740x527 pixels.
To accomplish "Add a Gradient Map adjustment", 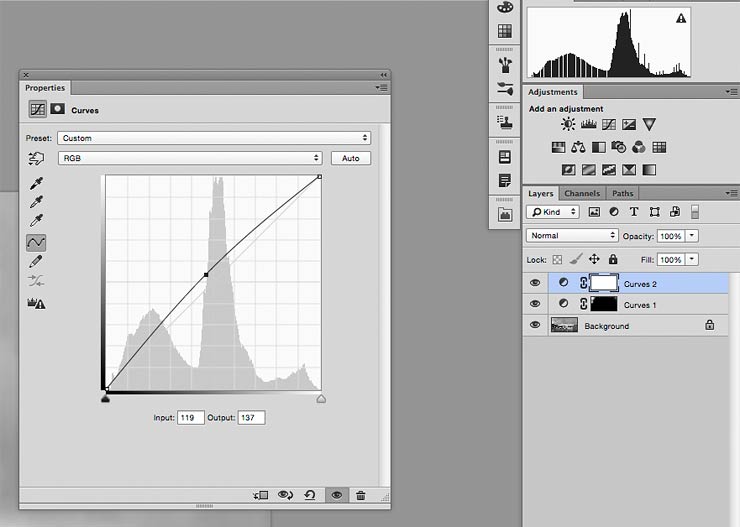I will [649, 169].
